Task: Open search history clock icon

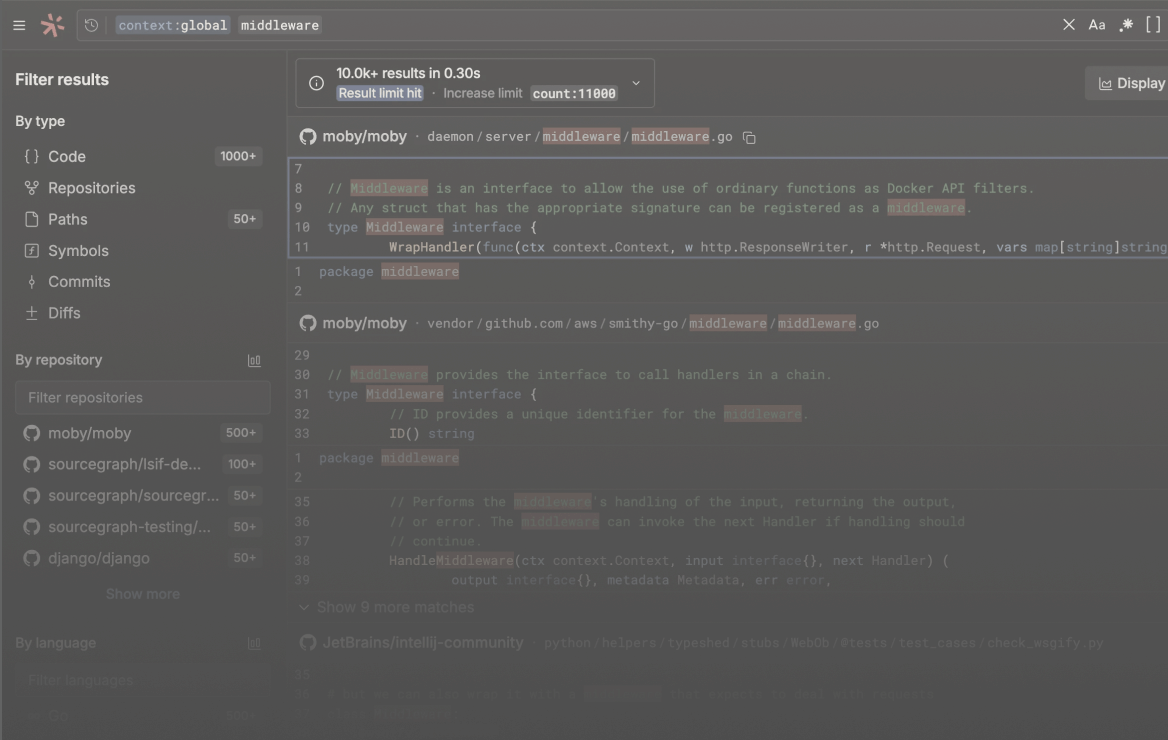Action: 92,25
